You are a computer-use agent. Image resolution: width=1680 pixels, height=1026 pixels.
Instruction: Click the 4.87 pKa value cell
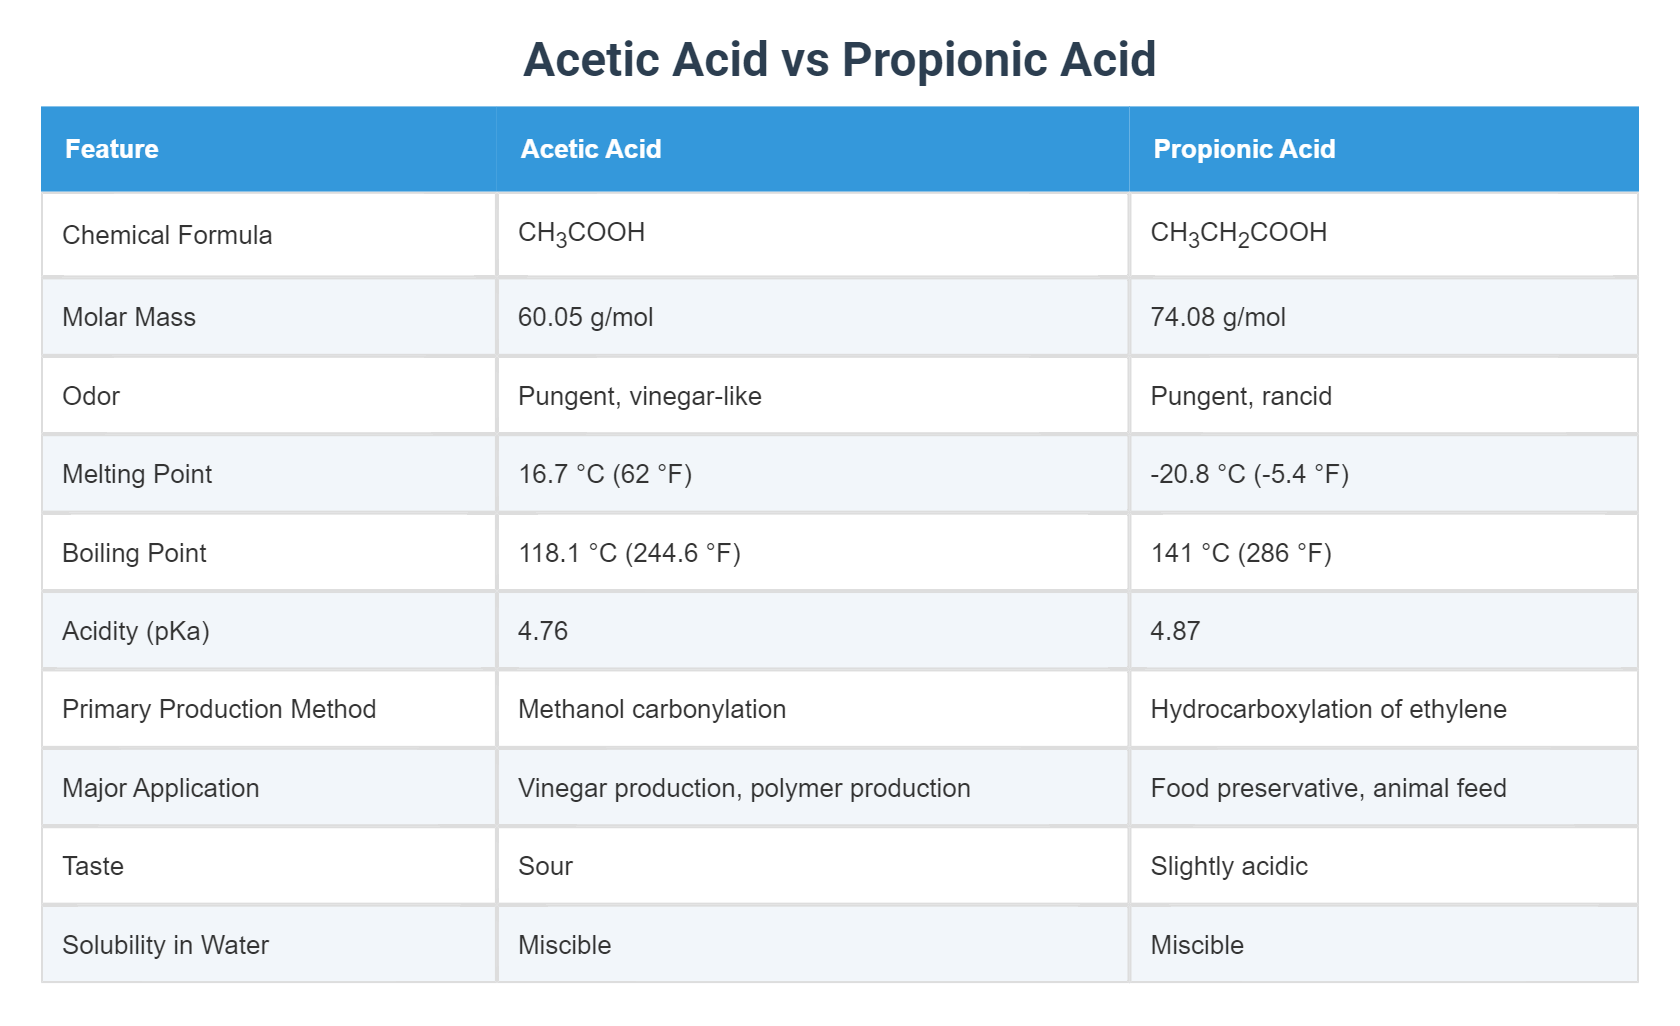(x=1175, y=631)
